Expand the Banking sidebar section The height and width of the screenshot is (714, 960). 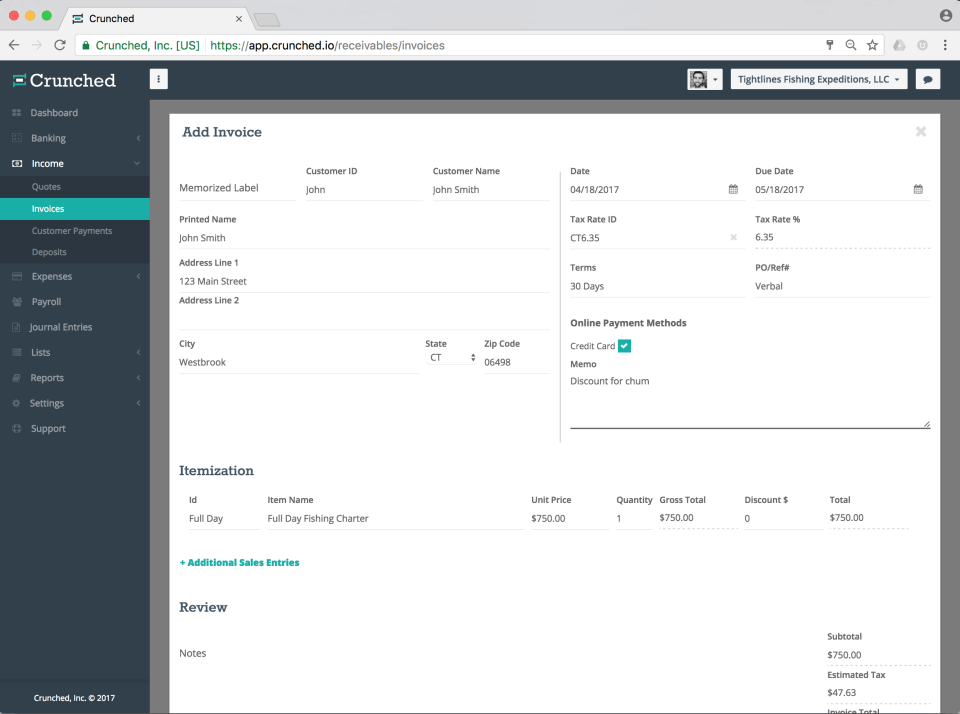click(x=75, y=138)
